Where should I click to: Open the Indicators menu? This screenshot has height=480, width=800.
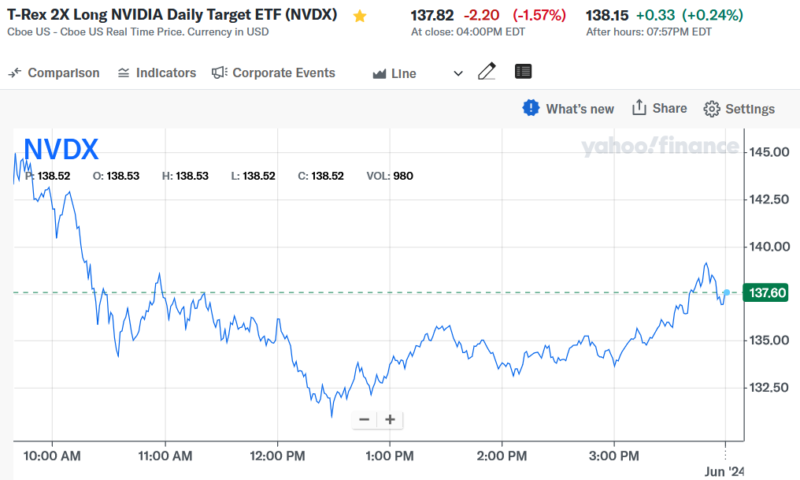click(x=156, y=73)
